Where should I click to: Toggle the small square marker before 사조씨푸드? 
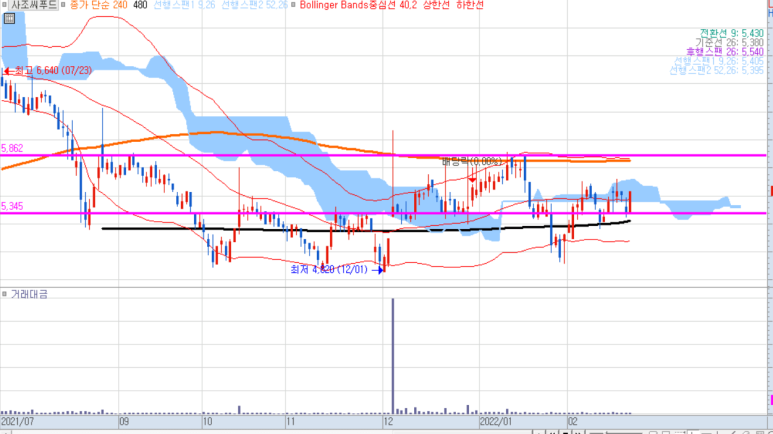[x=4, y=5]
